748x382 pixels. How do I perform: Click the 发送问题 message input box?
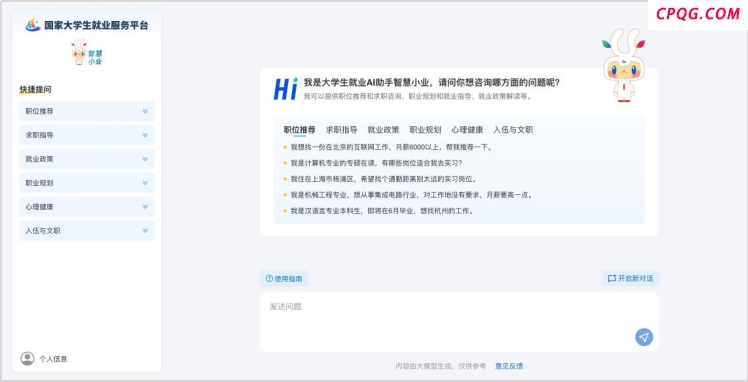click(x=459, y=322)
